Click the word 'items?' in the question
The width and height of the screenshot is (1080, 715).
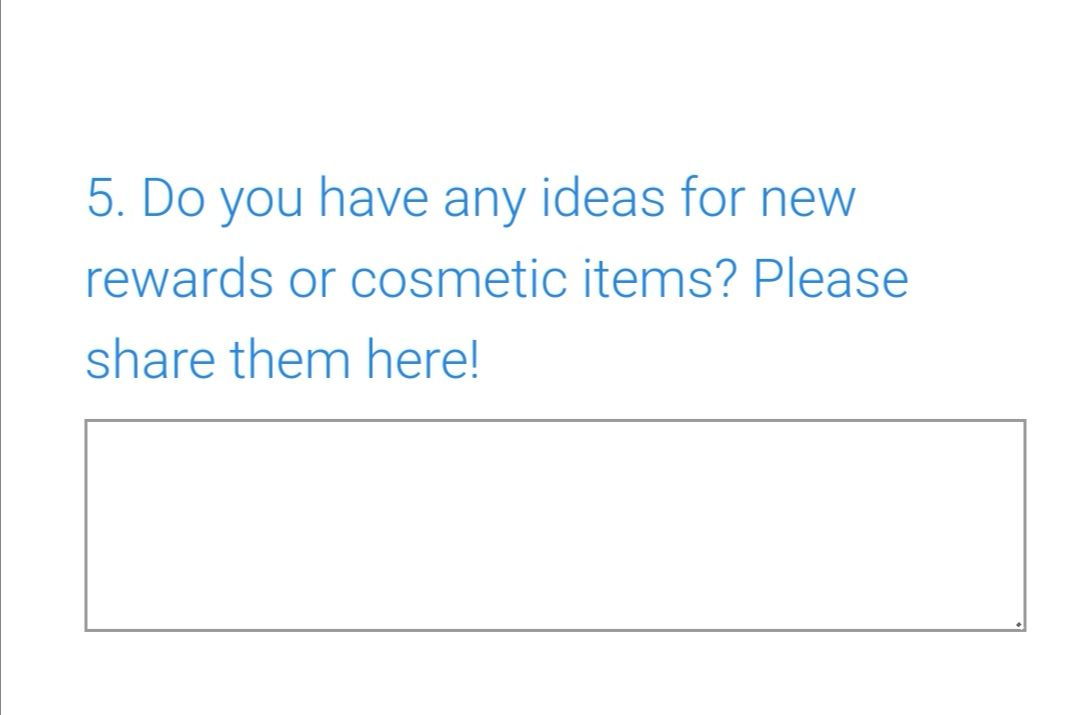pyautogui.click(x=661, y=278)
